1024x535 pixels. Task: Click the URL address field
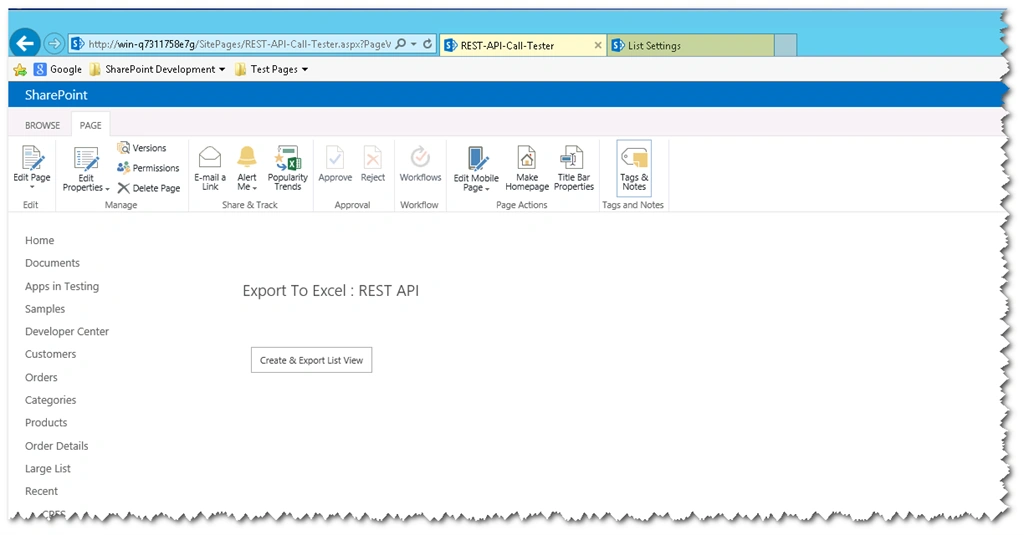(x=239, y=44)
